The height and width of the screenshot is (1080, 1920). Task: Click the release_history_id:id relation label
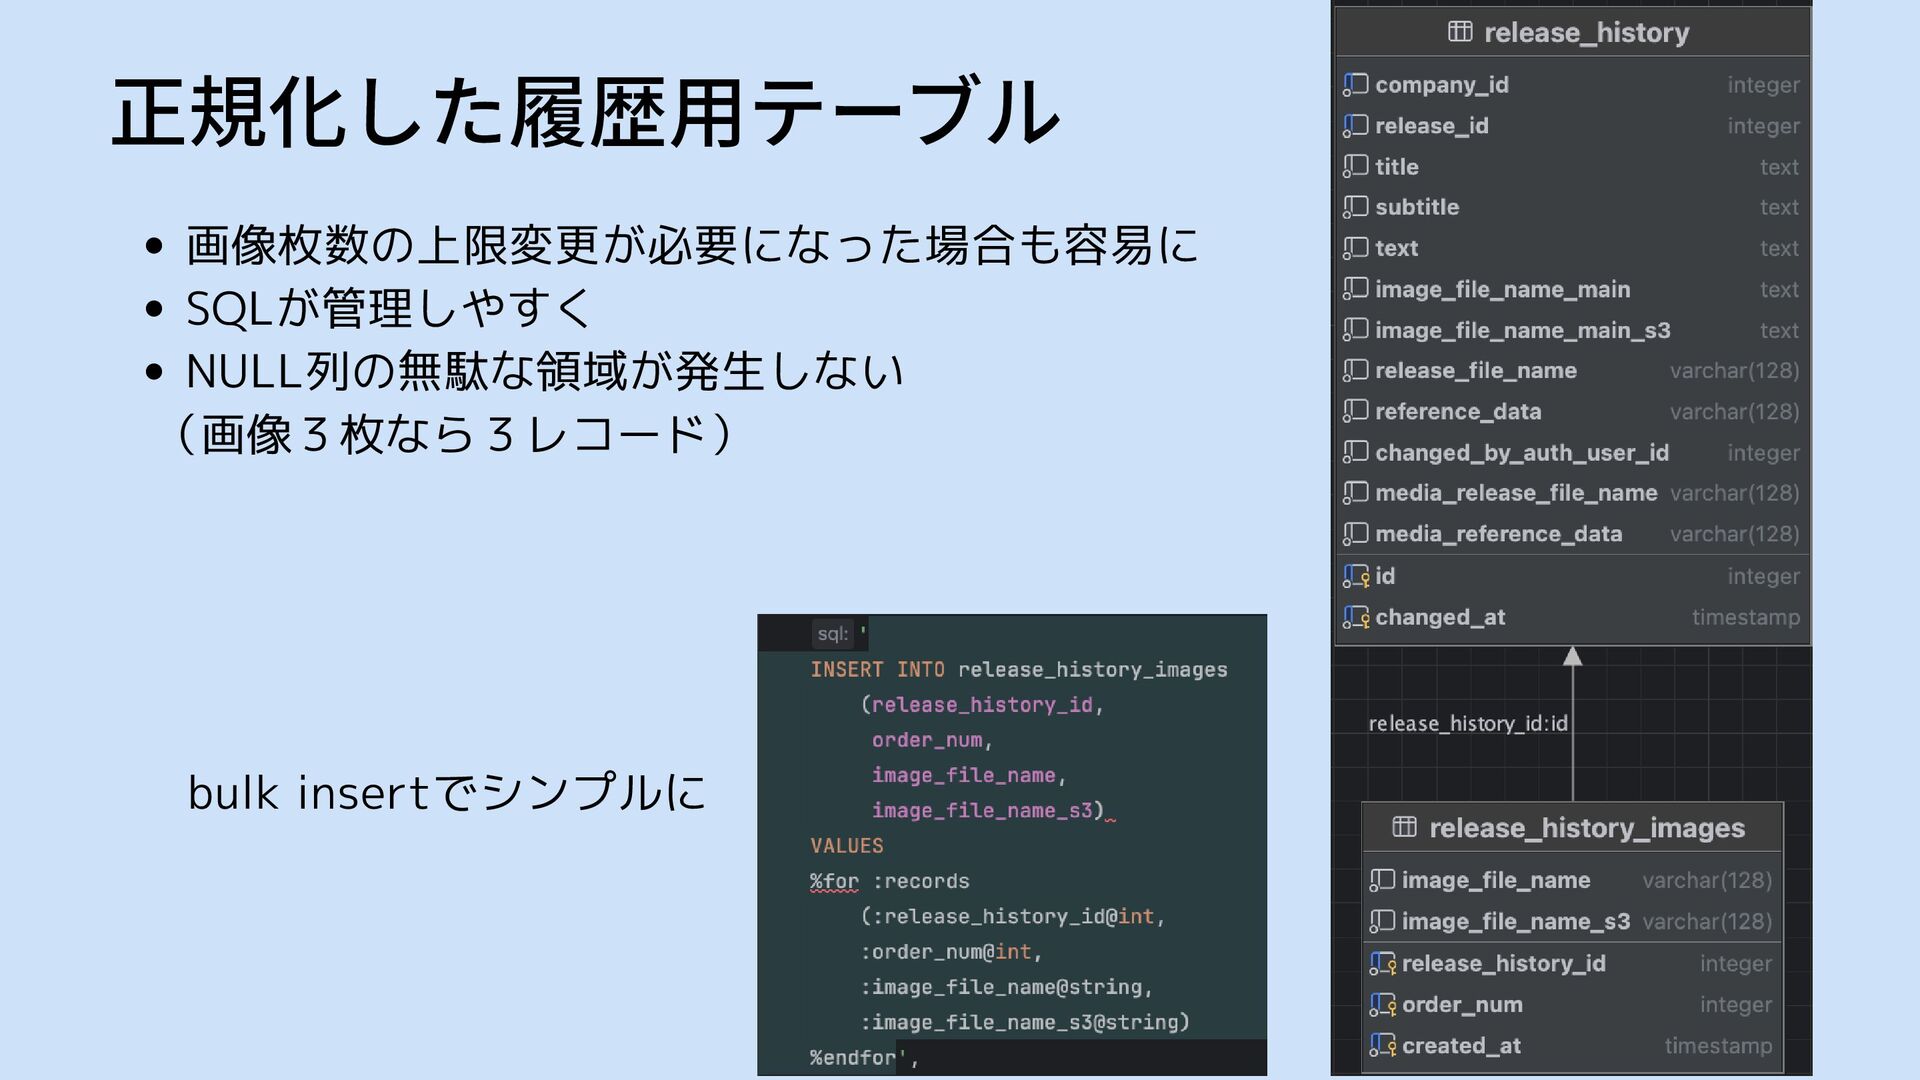[x=1467, y=724]
